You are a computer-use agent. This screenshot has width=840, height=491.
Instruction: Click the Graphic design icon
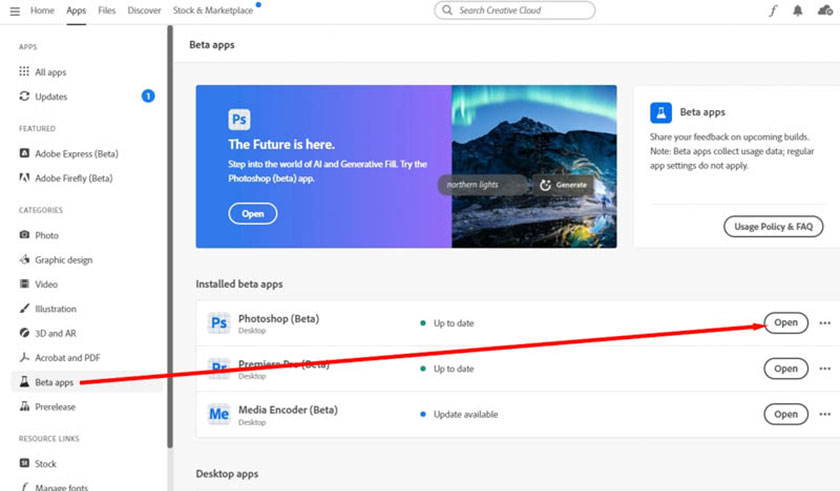(x=24, y=259)
